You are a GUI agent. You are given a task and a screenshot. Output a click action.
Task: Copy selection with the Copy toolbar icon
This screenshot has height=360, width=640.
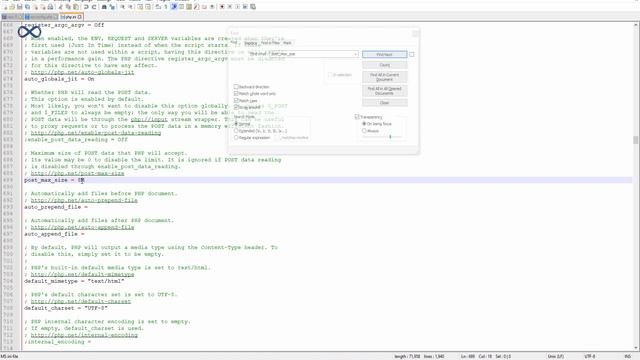tap(68, 7)
